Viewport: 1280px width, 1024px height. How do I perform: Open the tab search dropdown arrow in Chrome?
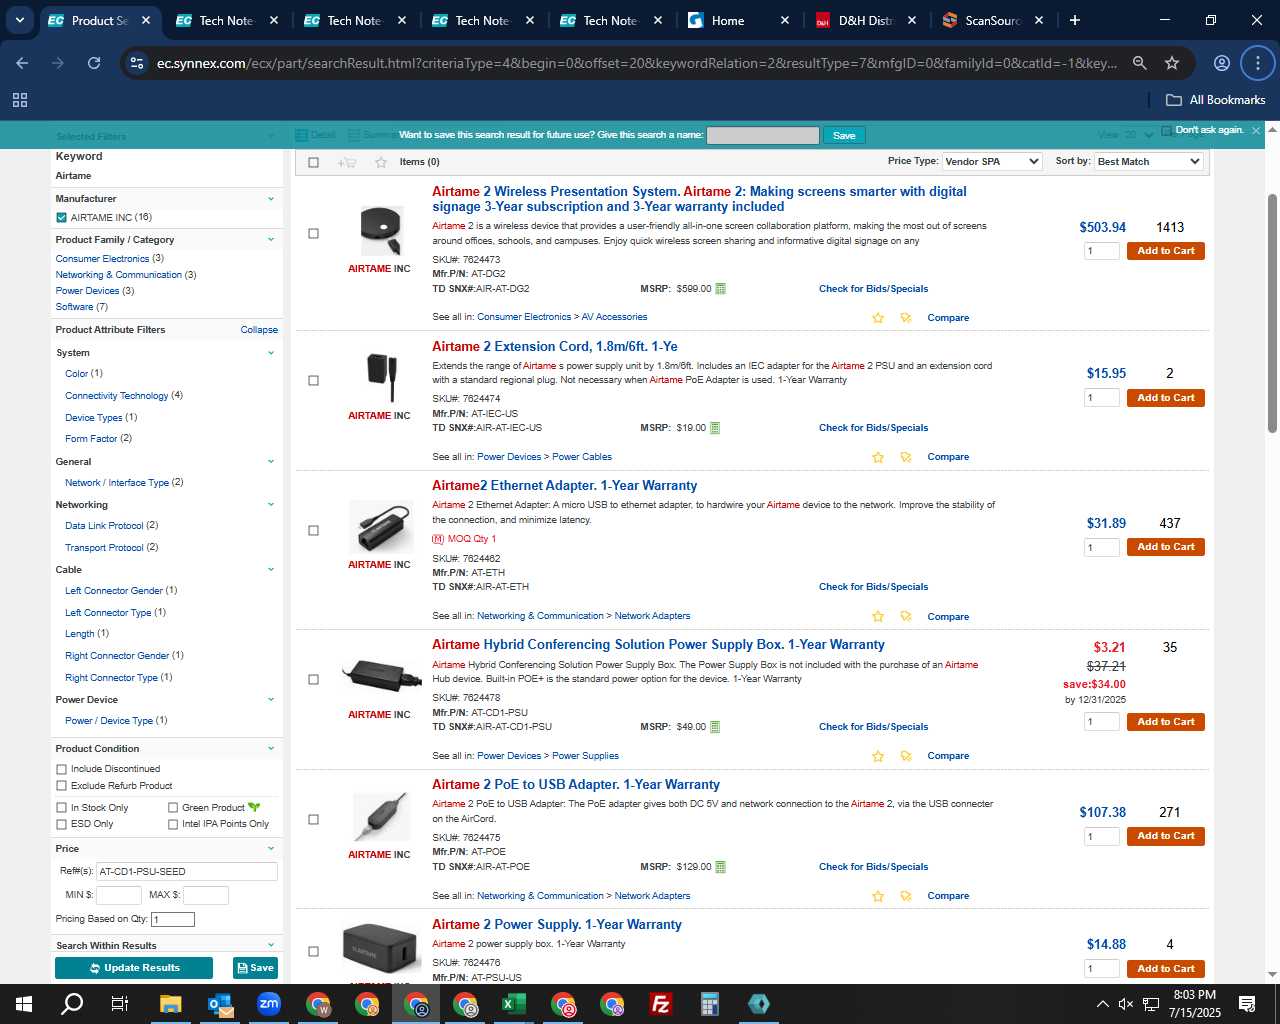pyautogui.click(x=19, y=20)
